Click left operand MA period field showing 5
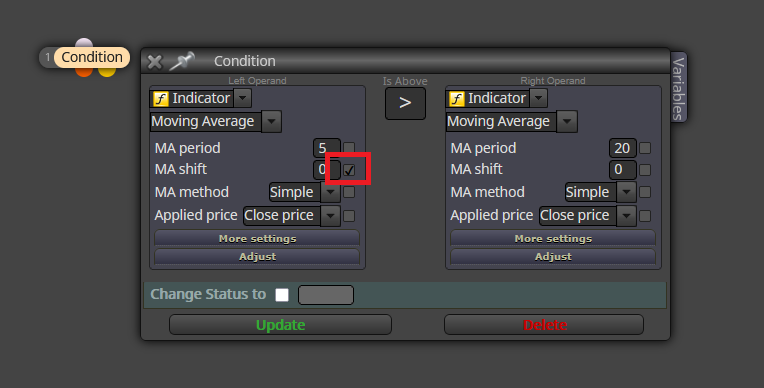The width and height of the screenshot is (764, 388). pos(326,148)
